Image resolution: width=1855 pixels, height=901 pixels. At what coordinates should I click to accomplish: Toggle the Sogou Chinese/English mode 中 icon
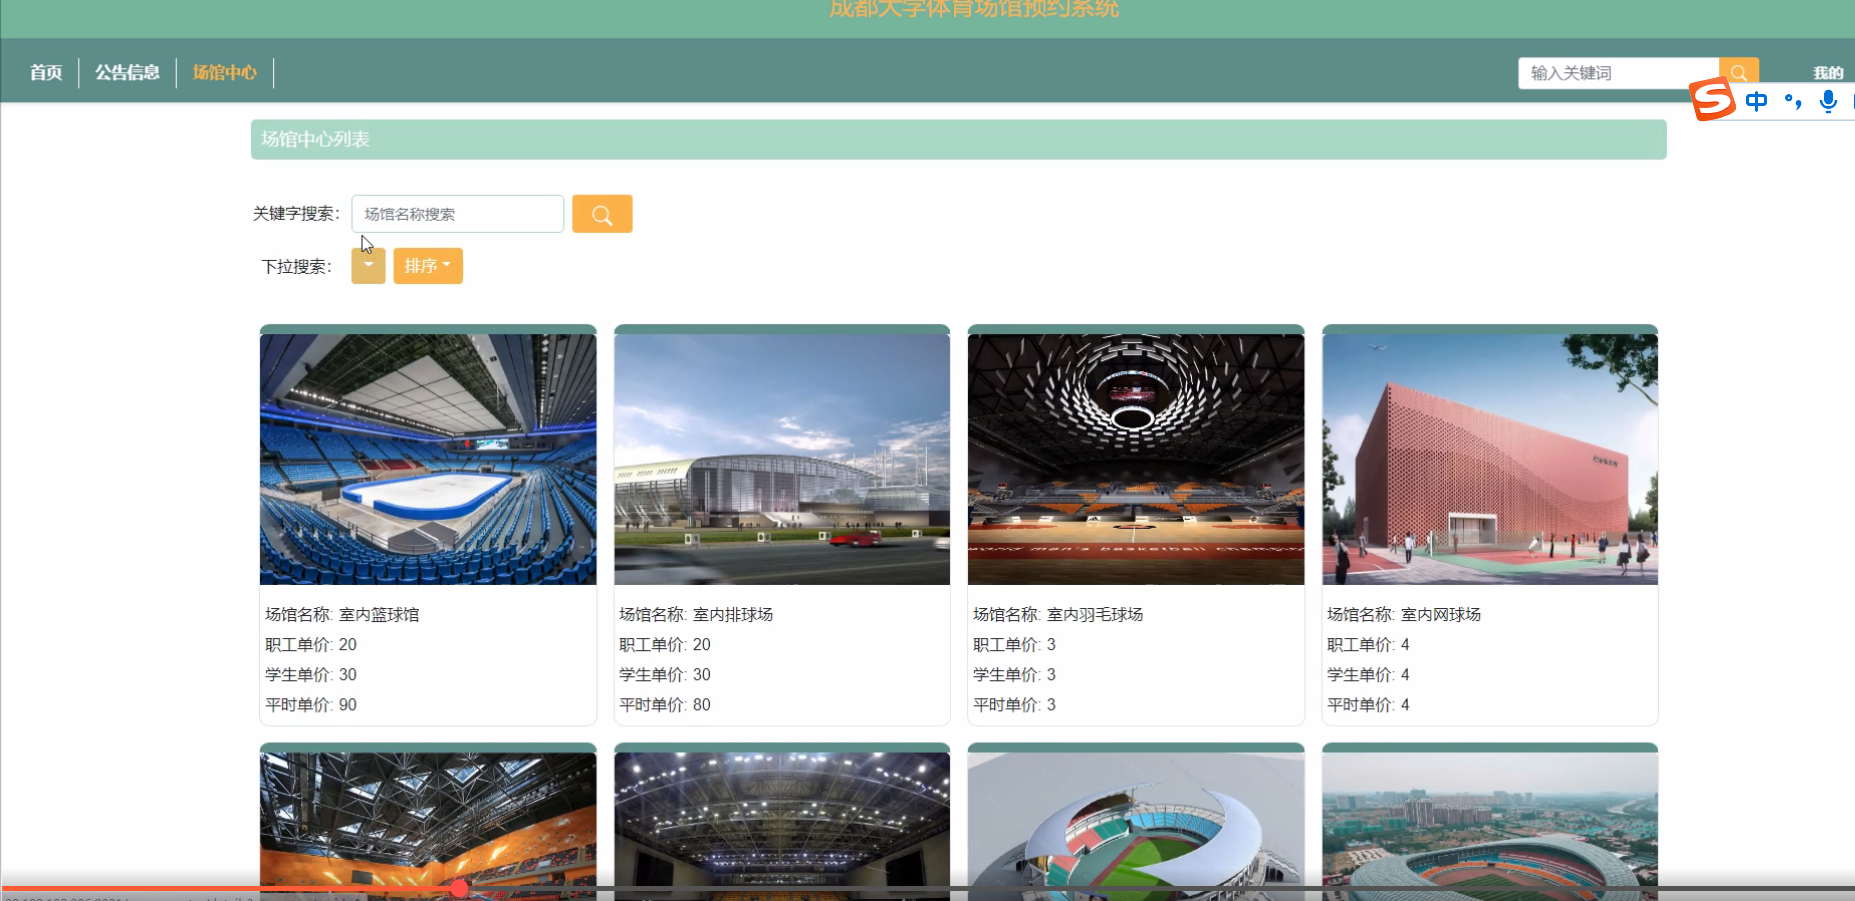(x=1757, y=101)
